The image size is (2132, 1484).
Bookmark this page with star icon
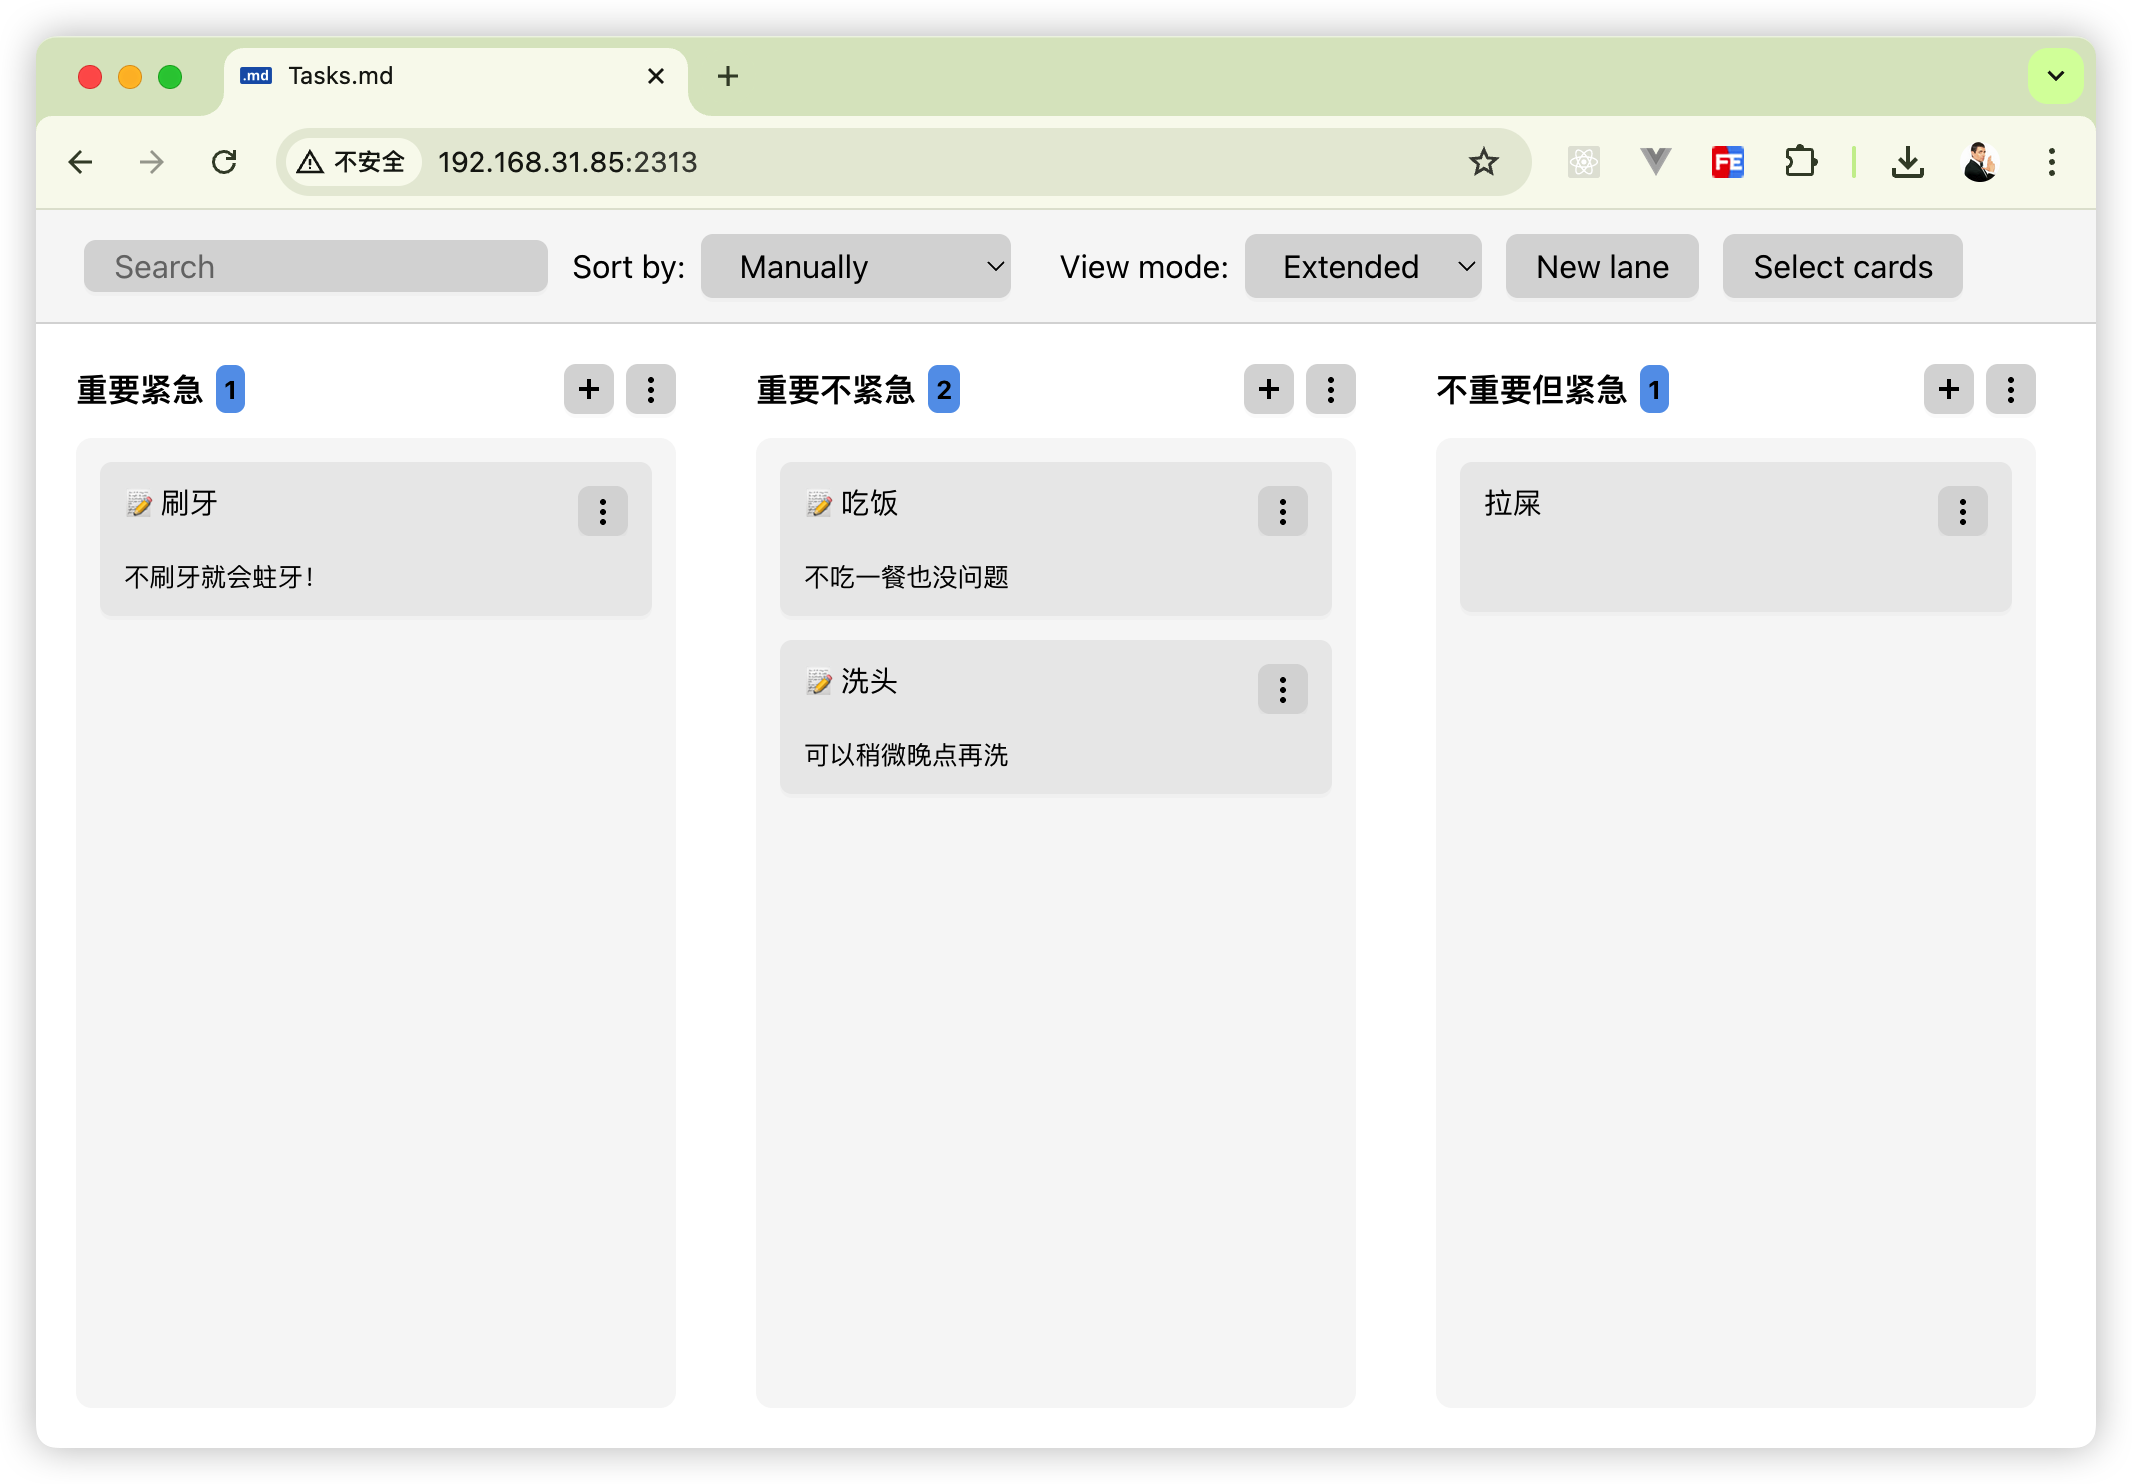tap(1483, 162)
